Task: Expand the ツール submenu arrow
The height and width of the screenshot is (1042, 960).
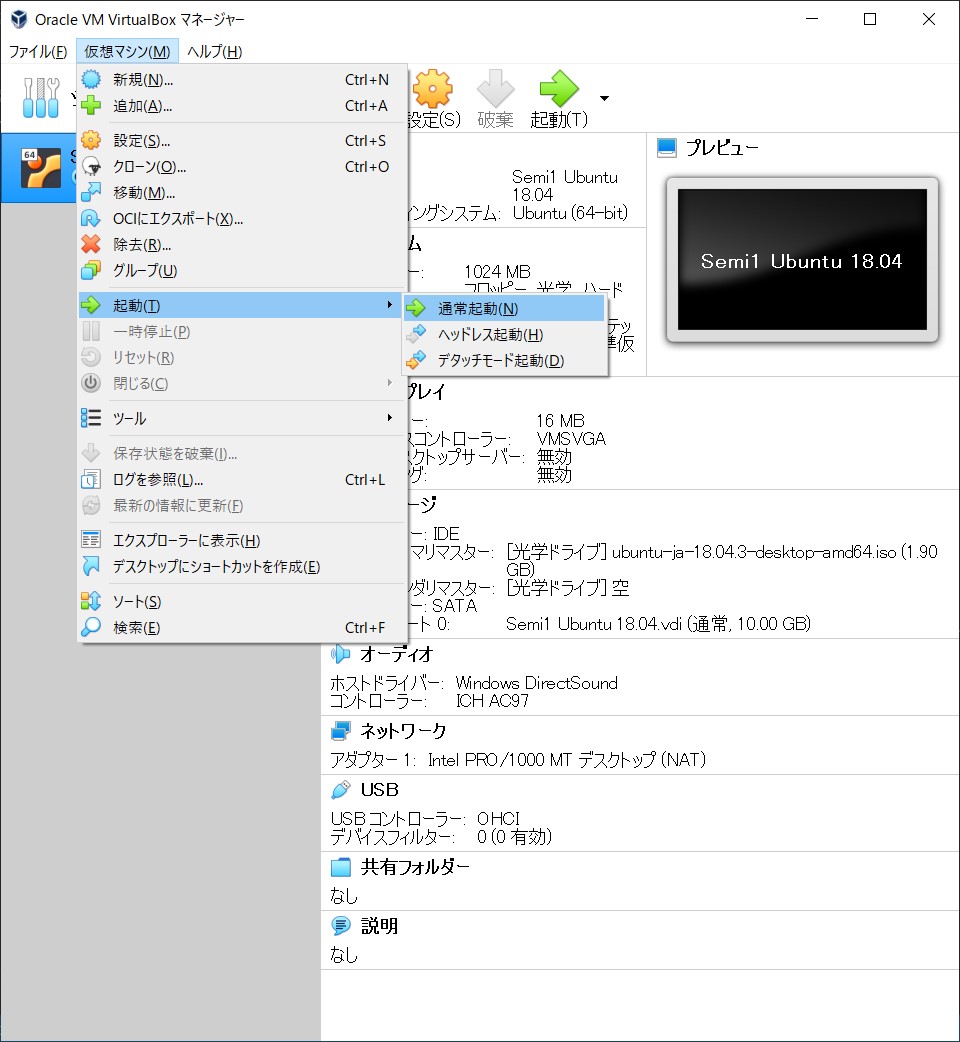Action: pyautogui.click(x=390, y=417)
